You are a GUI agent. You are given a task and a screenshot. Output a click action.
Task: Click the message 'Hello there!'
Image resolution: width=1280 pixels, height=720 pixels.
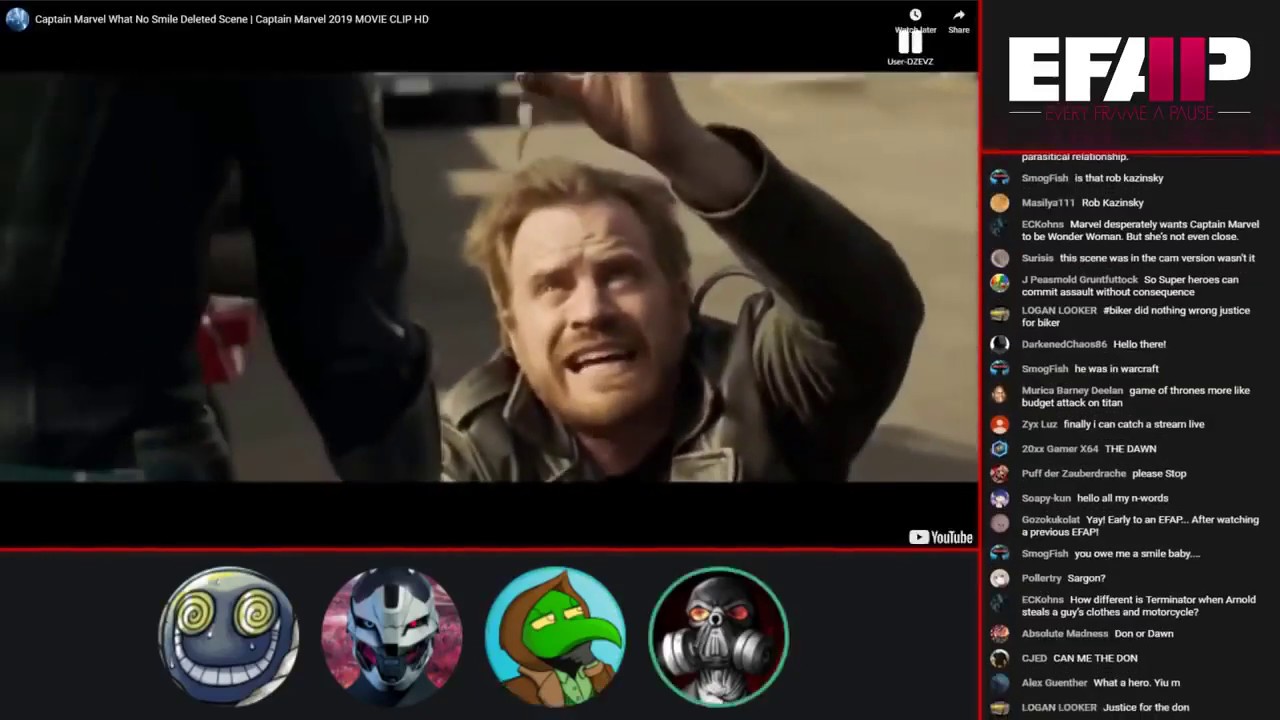click(x=1139, y=344)
